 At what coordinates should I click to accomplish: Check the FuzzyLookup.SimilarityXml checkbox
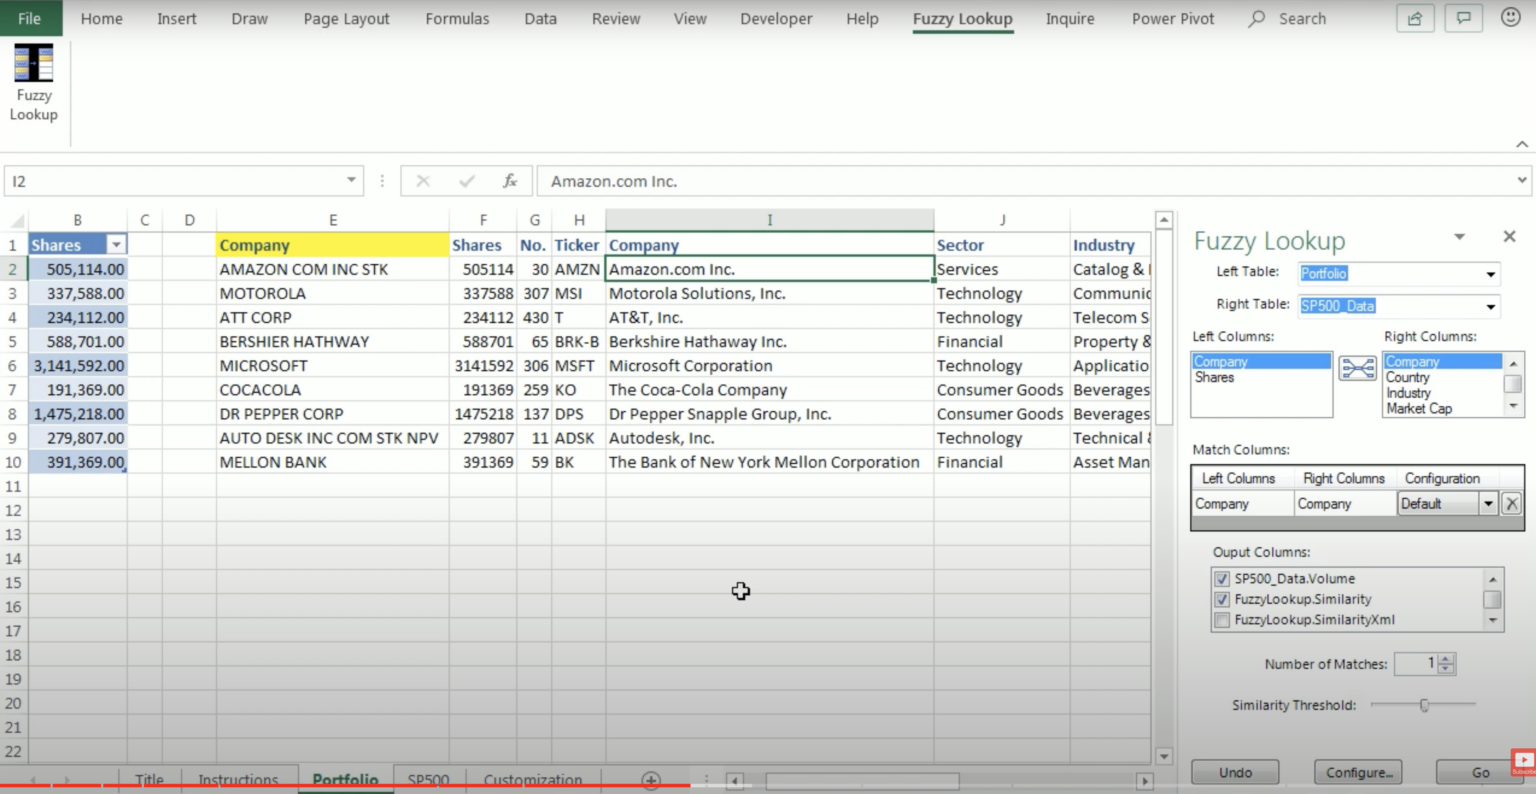tap(1221, 621)
